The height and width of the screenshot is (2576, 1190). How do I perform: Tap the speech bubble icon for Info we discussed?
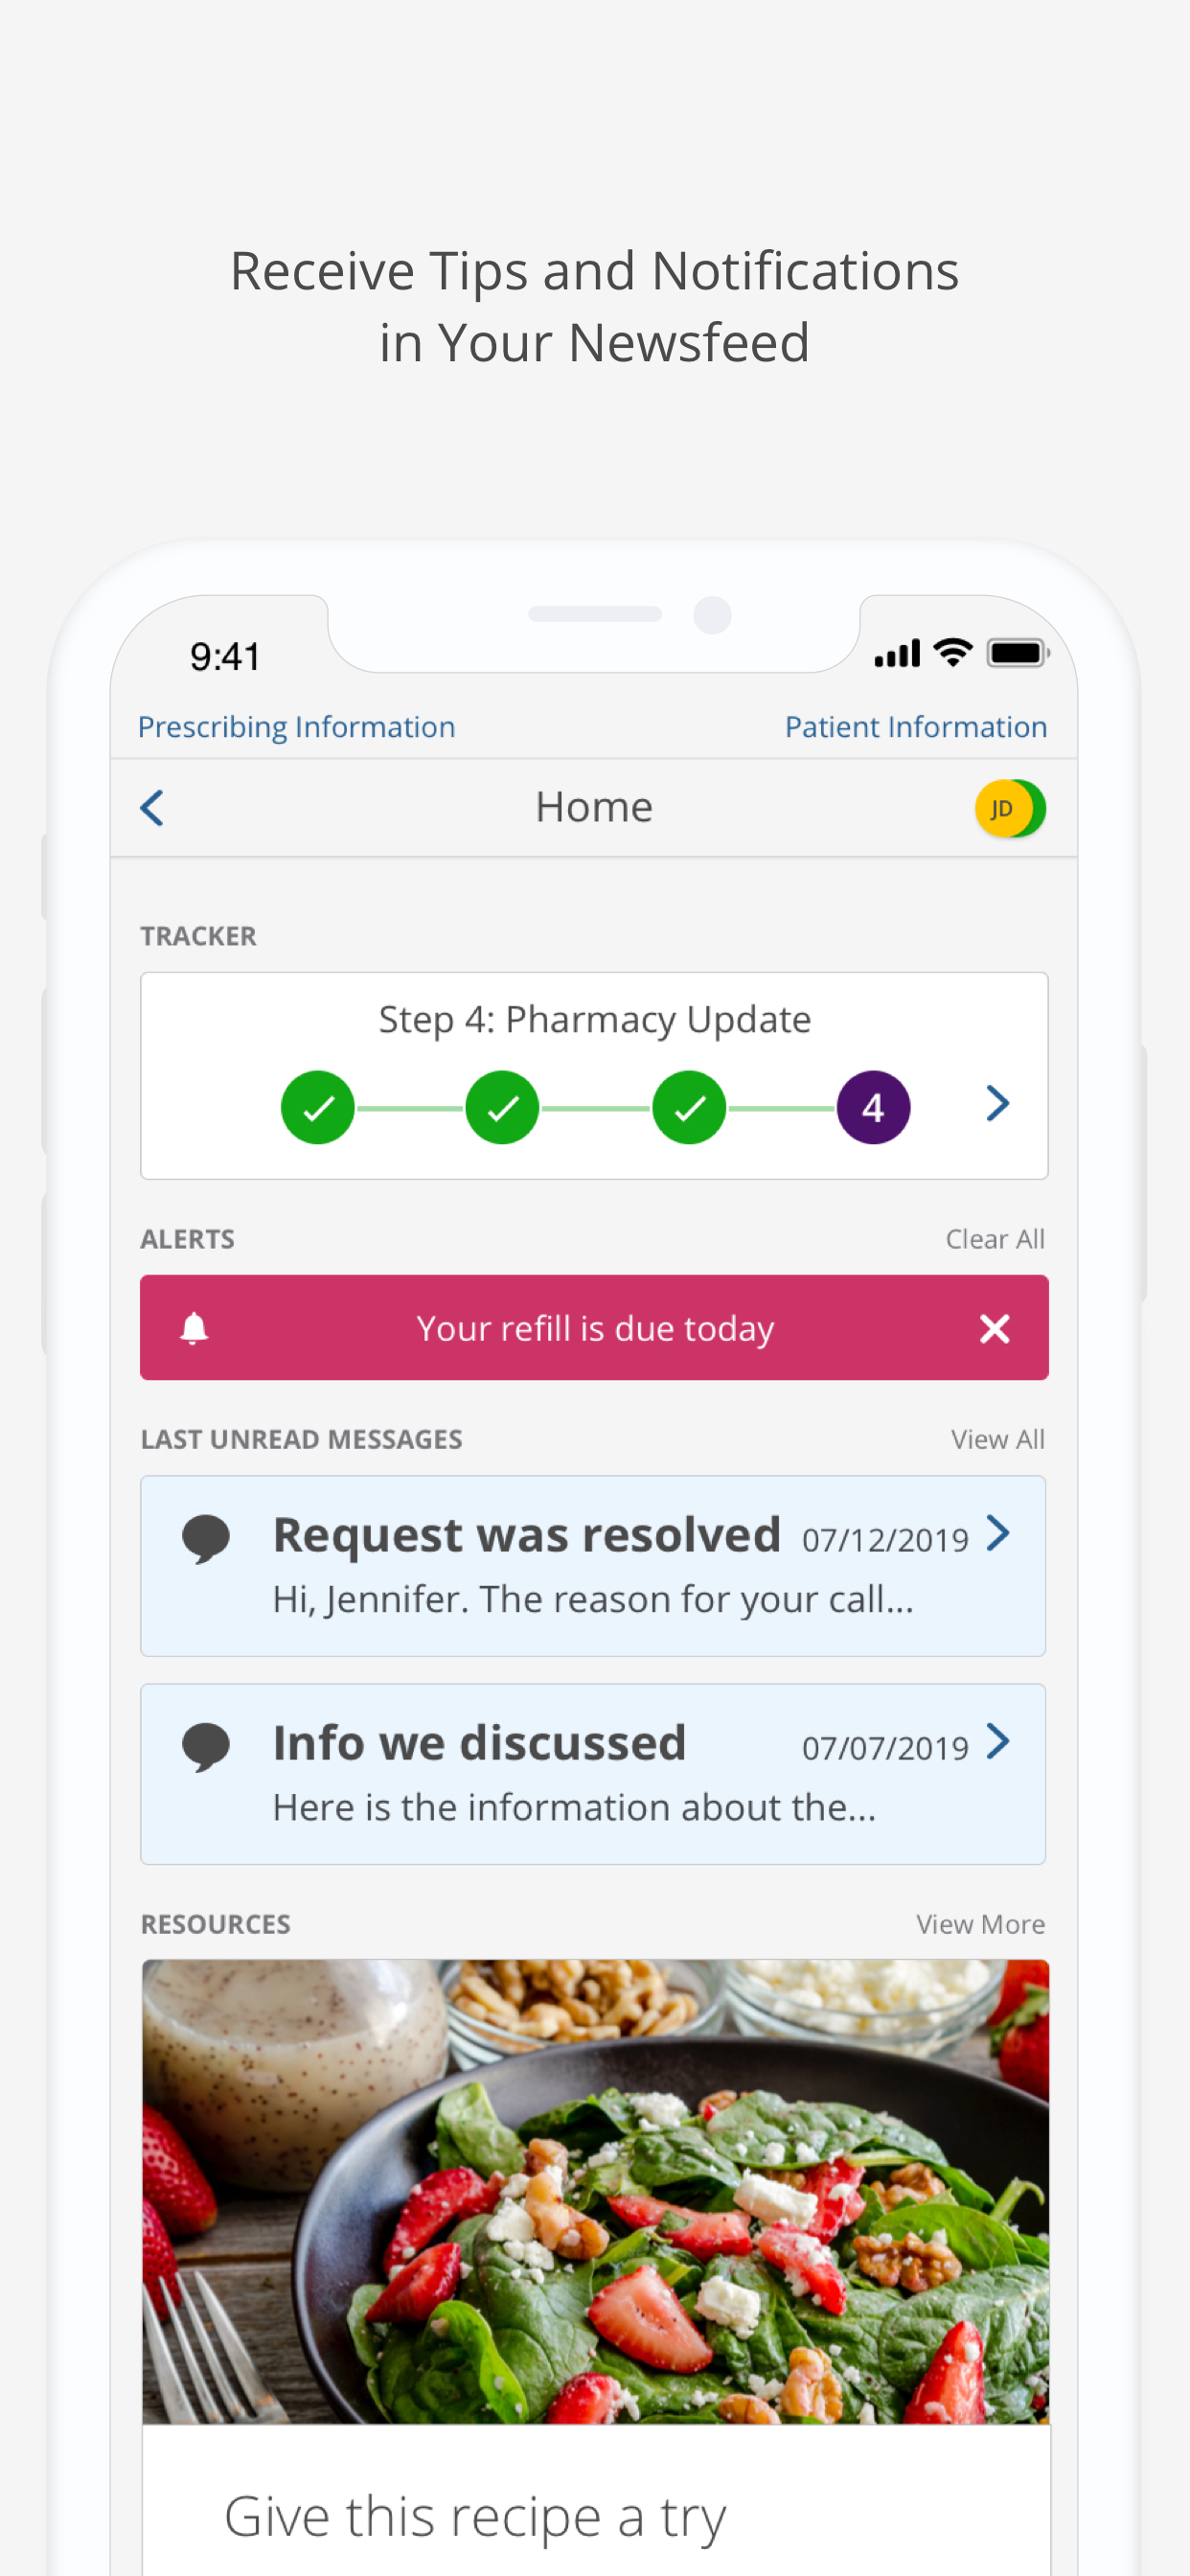click(x=206, y=1747)
